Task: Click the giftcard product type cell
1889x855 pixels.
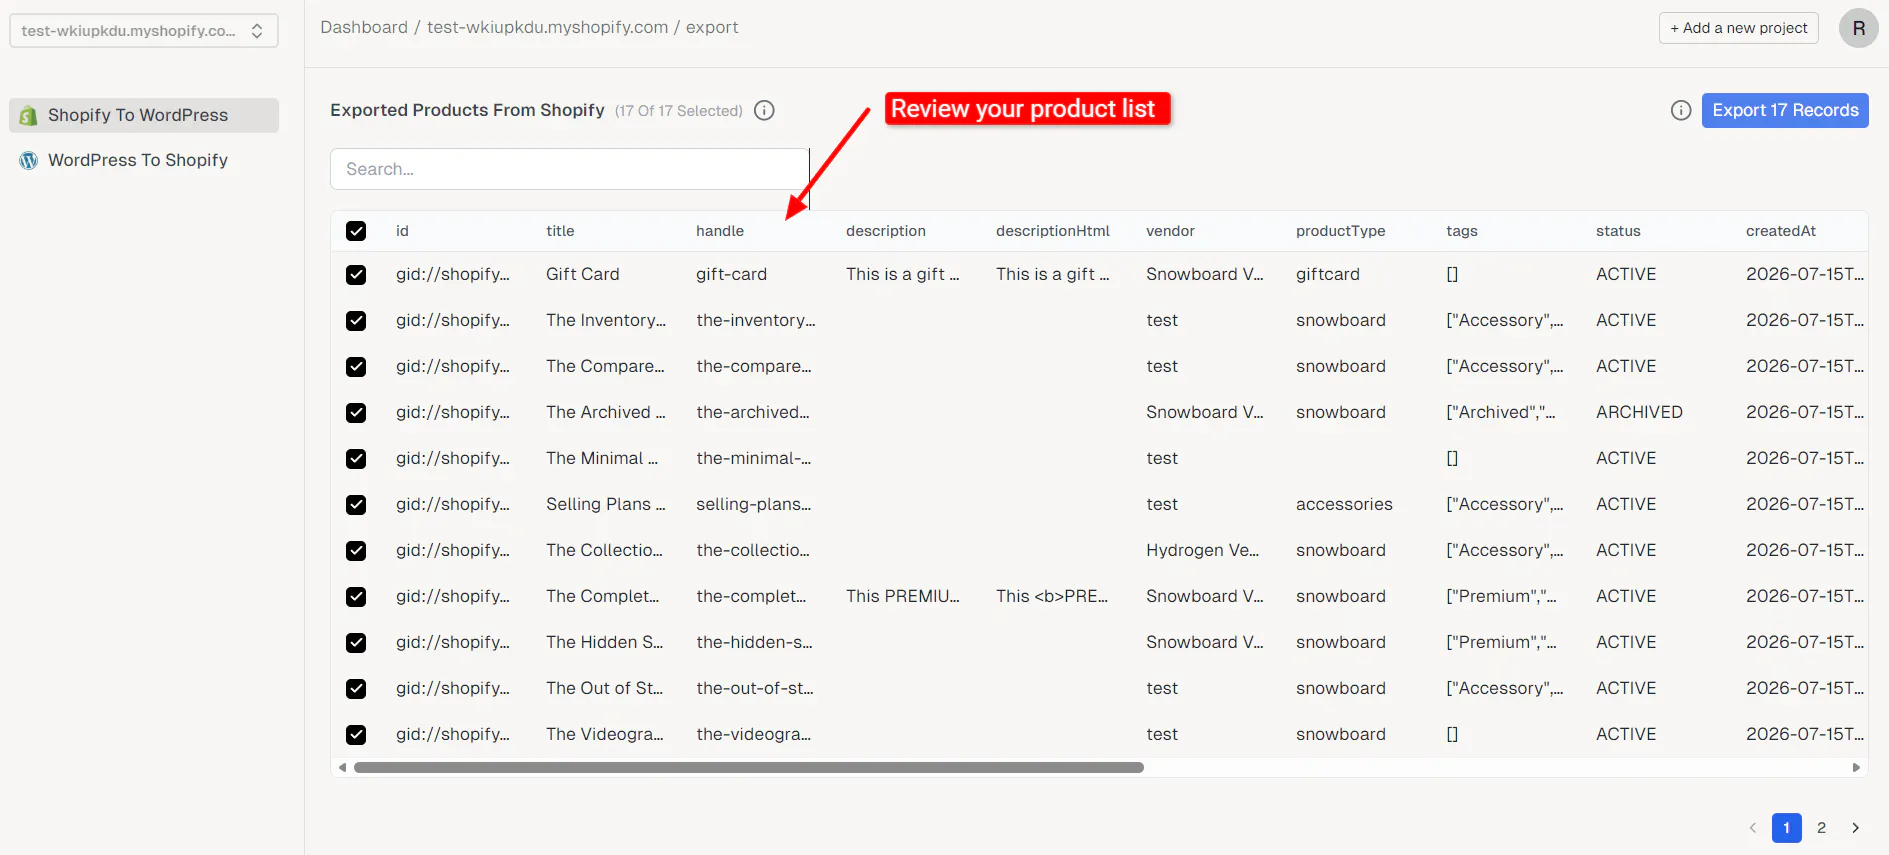Action: coord(1328,274)
